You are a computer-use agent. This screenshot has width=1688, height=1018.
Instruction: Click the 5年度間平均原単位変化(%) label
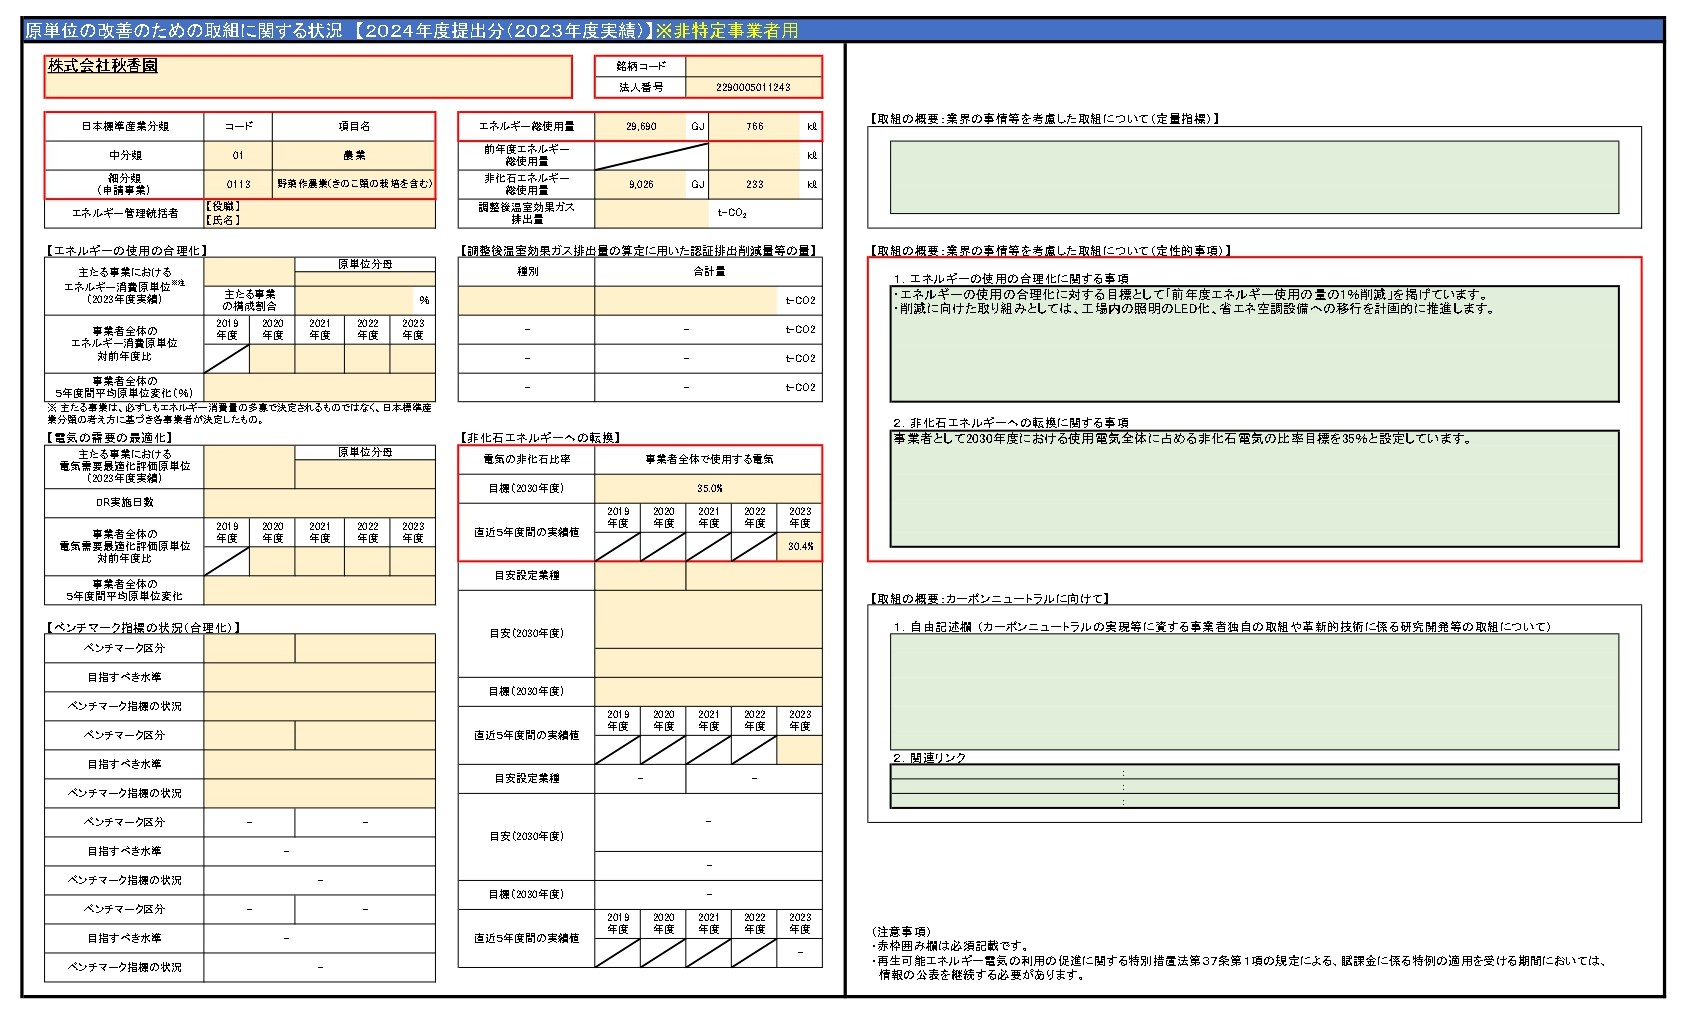tap(124, 387)
